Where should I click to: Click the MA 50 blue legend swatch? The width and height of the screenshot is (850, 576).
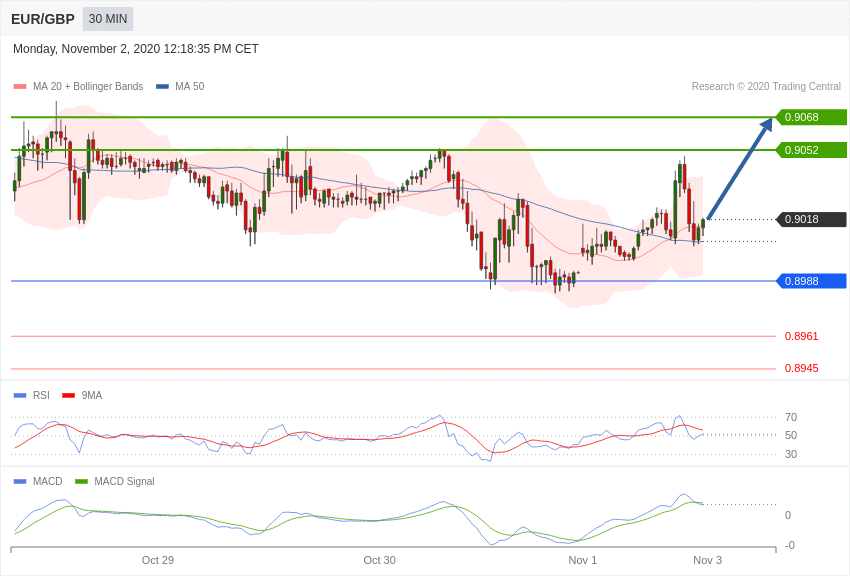pyautogui.click(x=162, y=86)
